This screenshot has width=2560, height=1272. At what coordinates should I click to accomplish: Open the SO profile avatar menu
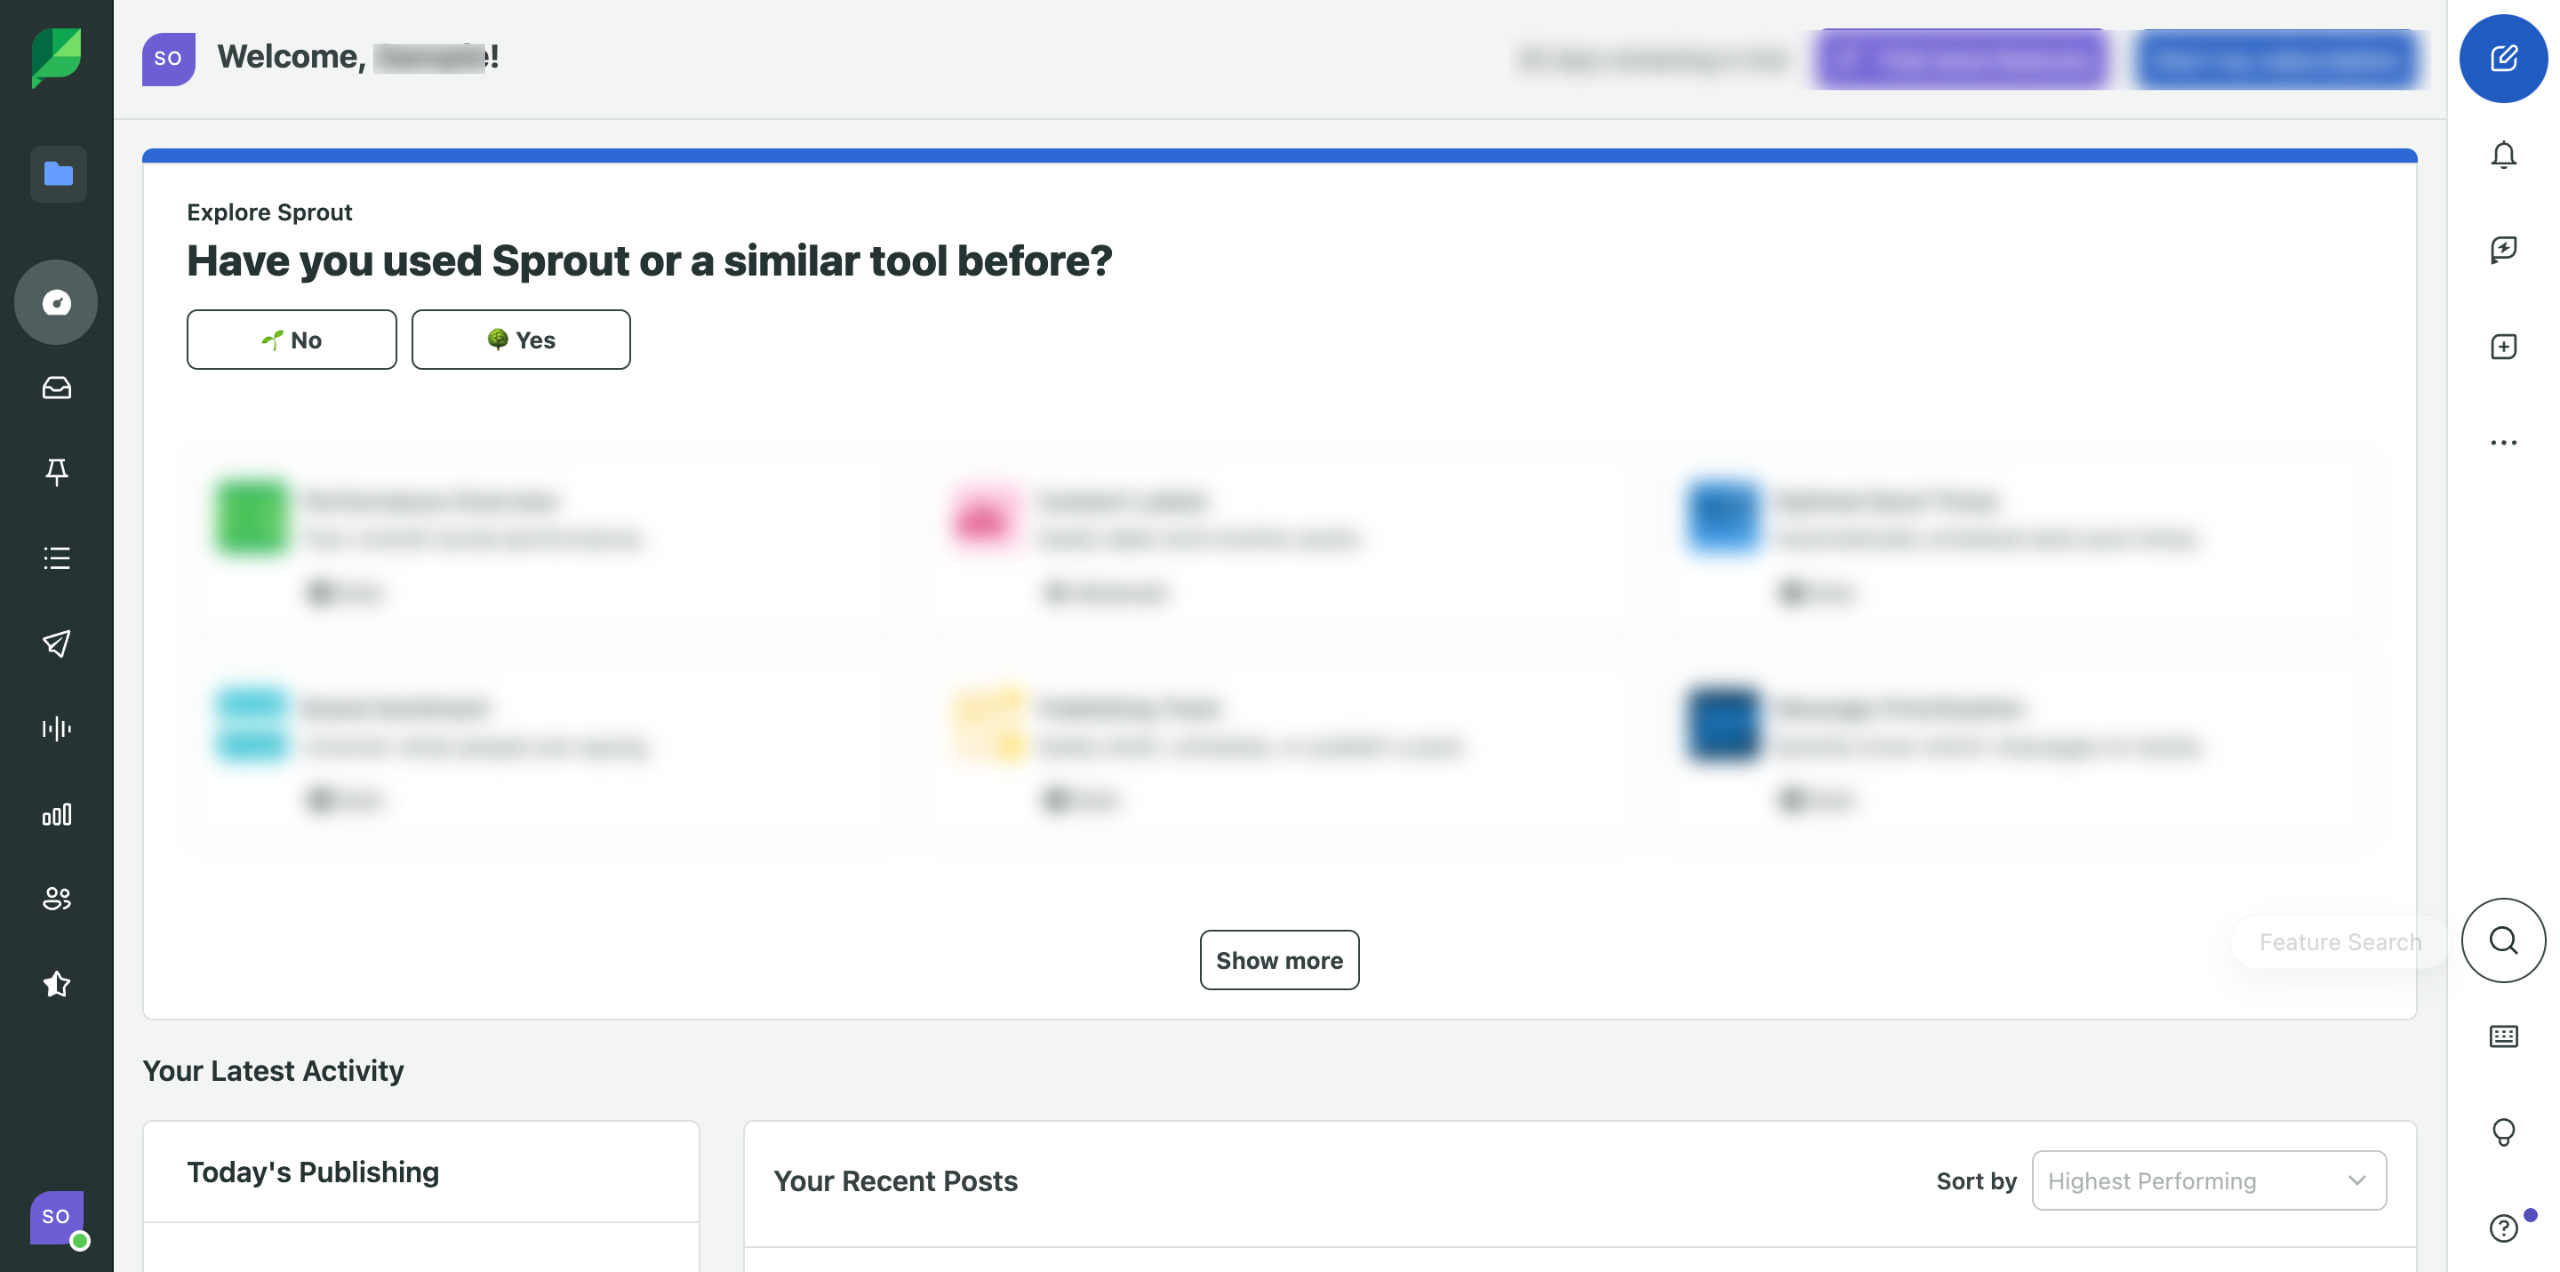(x=57, y=1217)
